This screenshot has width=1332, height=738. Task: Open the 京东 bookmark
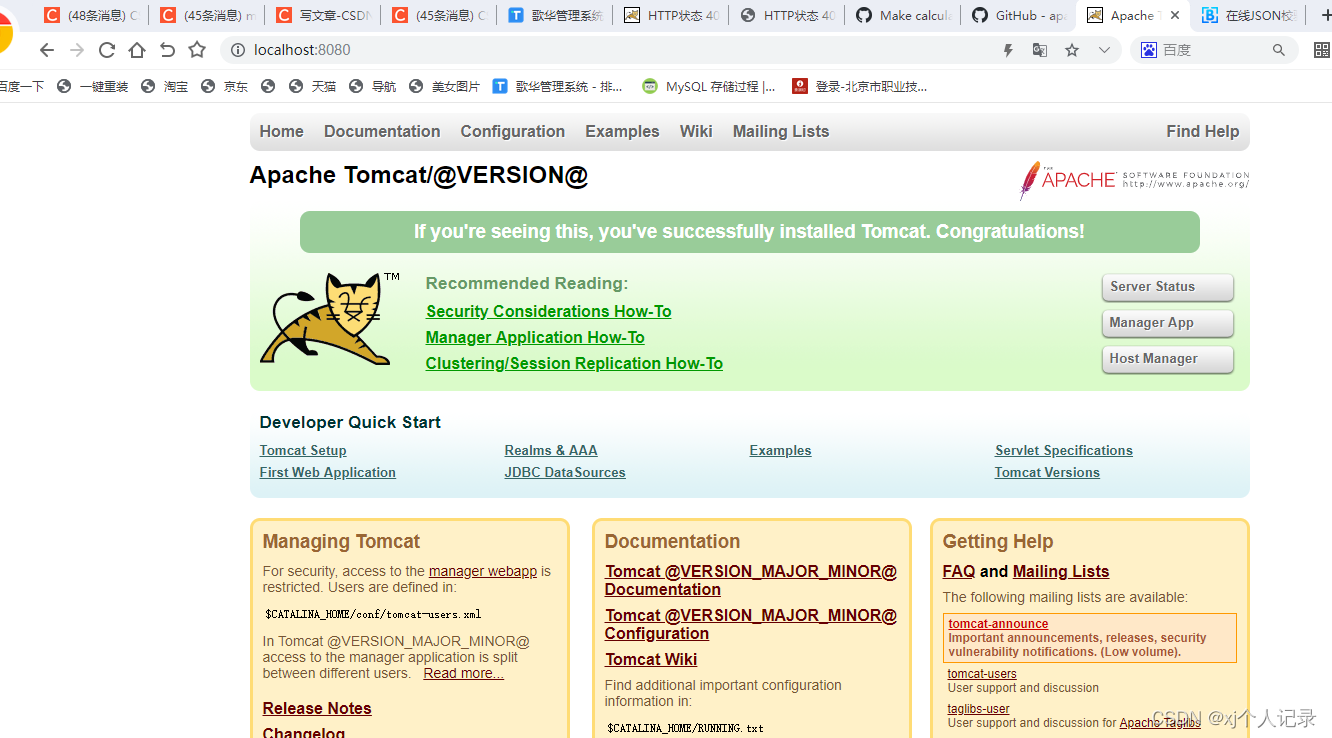(x=225, y=87)
